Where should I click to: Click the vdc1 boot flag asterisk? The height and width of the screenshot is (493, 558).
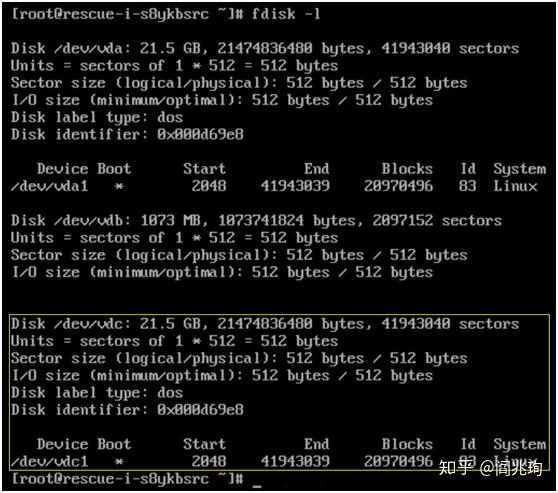[119, 462]
